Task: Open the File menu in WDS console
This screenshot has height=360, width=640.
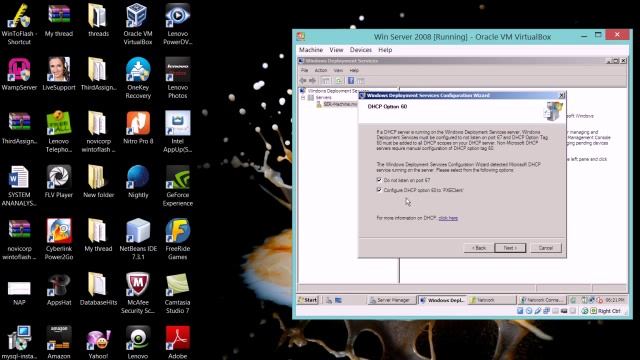Action: (x=304, y=70)
